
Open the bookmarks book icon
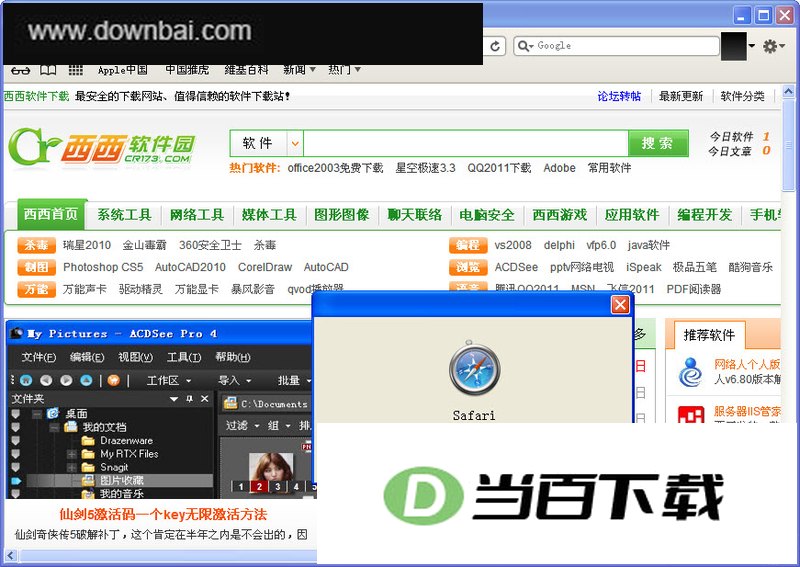[48, 70]
